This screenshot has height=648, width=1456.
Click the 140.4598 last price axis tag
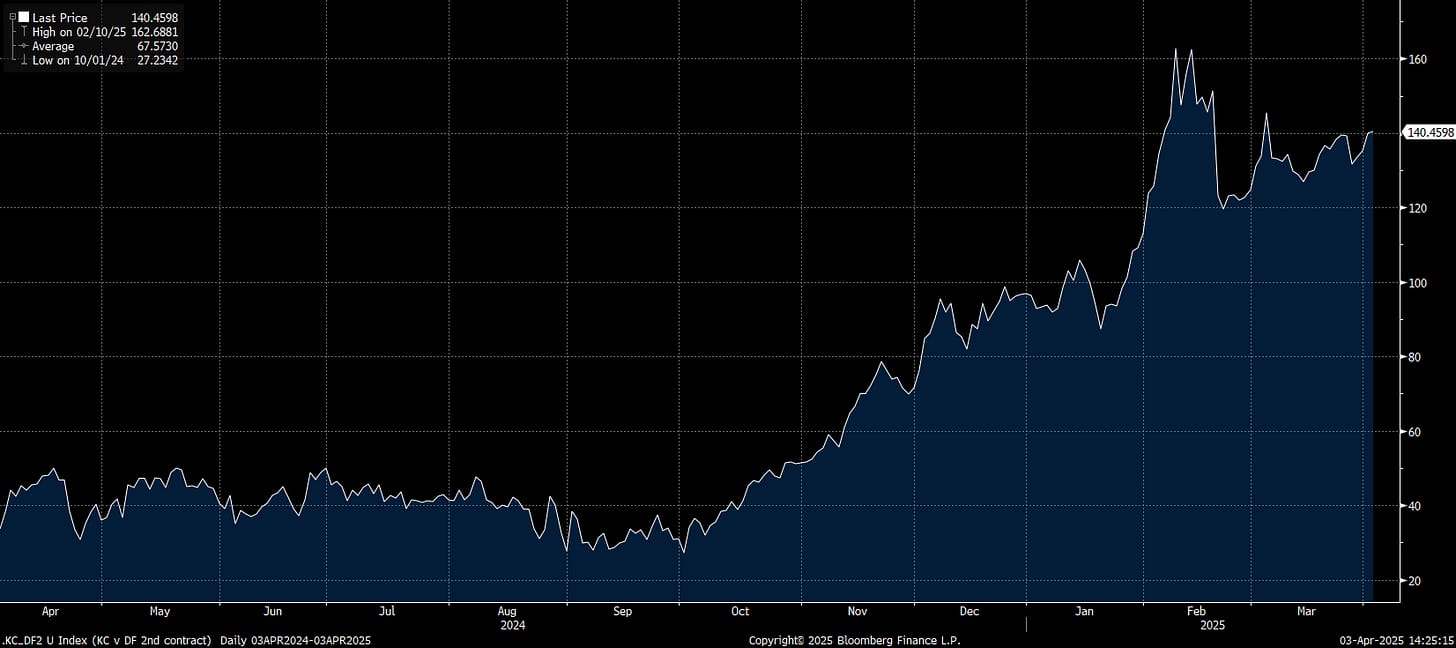pyautogui.click(x=1430, y=132)
